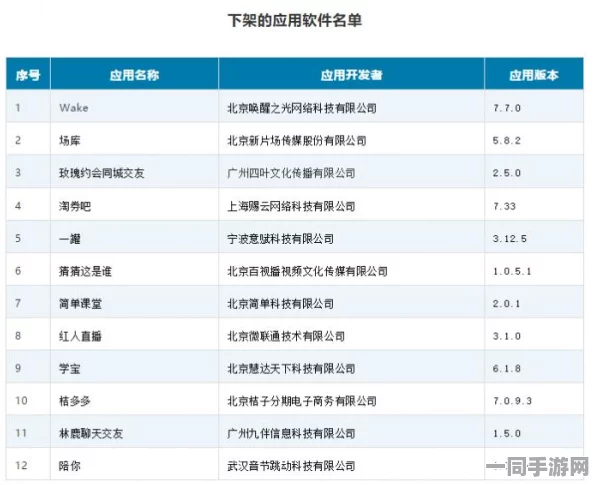Select the app name 淘券吧
The image size is (594, 485).
click(x=75, y=206)
